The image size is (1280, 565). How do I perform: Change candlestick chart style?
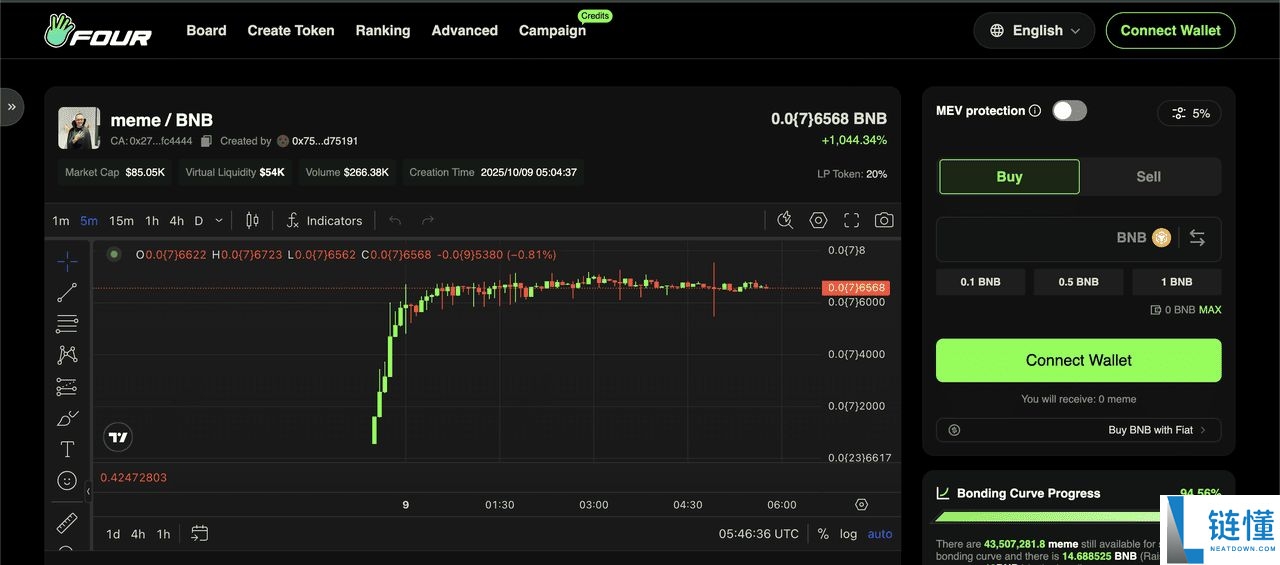pos(252,220)
